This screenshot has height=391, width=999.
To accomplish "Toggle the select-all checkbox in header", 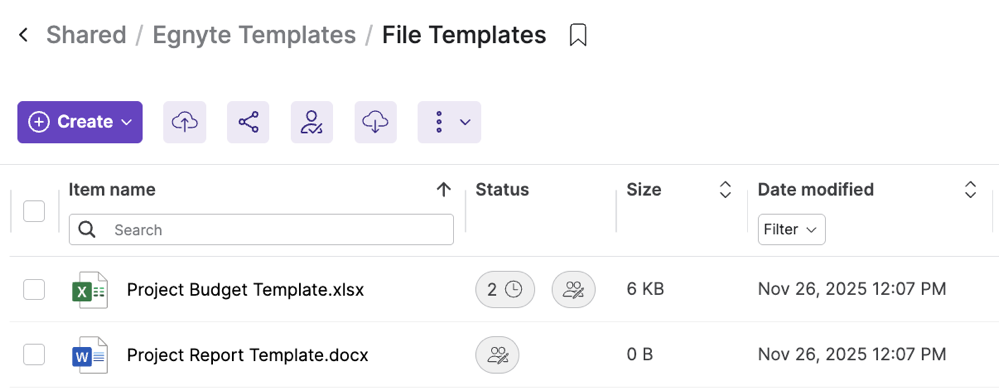I will pos(34,211).
